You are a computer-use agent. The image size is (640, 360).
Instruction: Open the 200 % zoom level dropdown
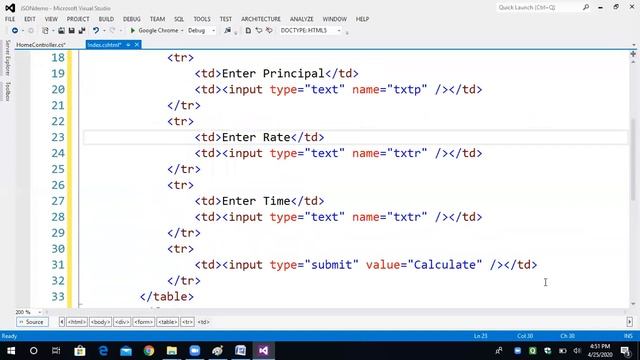click(x=40, y=312)
